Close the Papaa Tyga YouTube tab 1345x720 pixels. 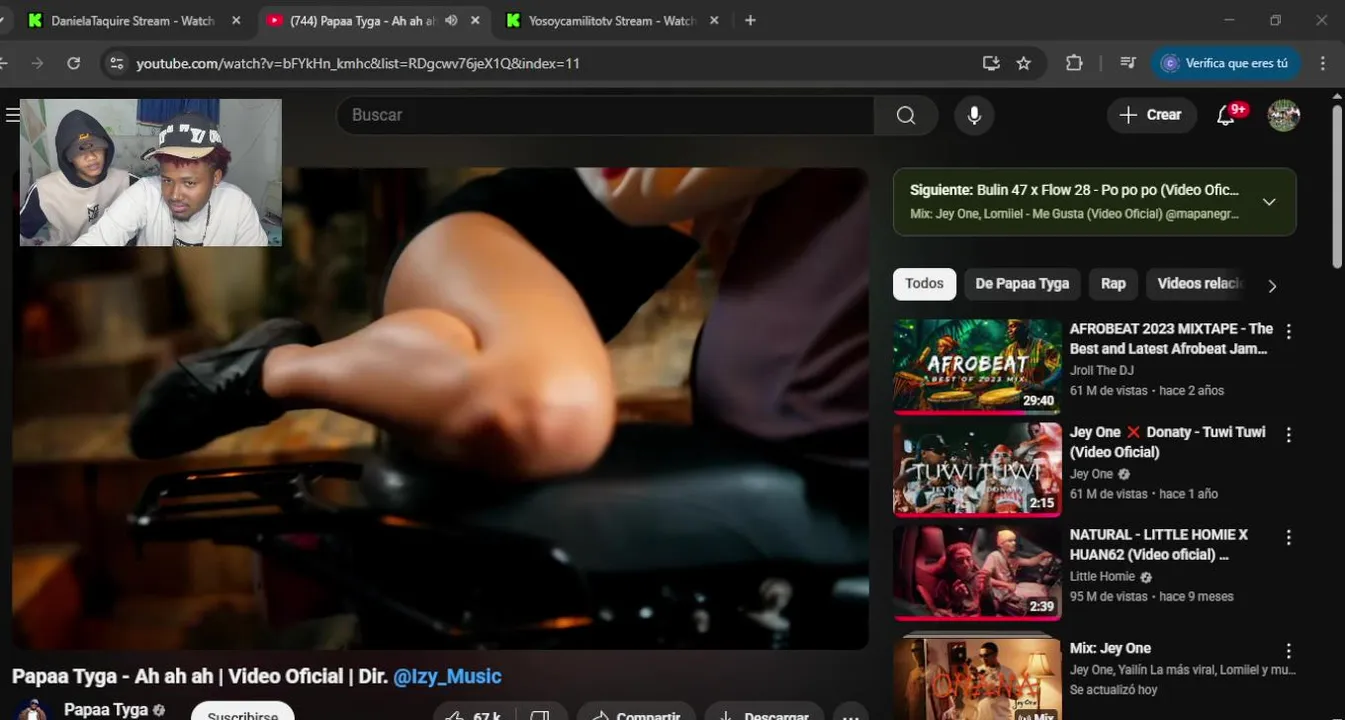pos(475,20)
